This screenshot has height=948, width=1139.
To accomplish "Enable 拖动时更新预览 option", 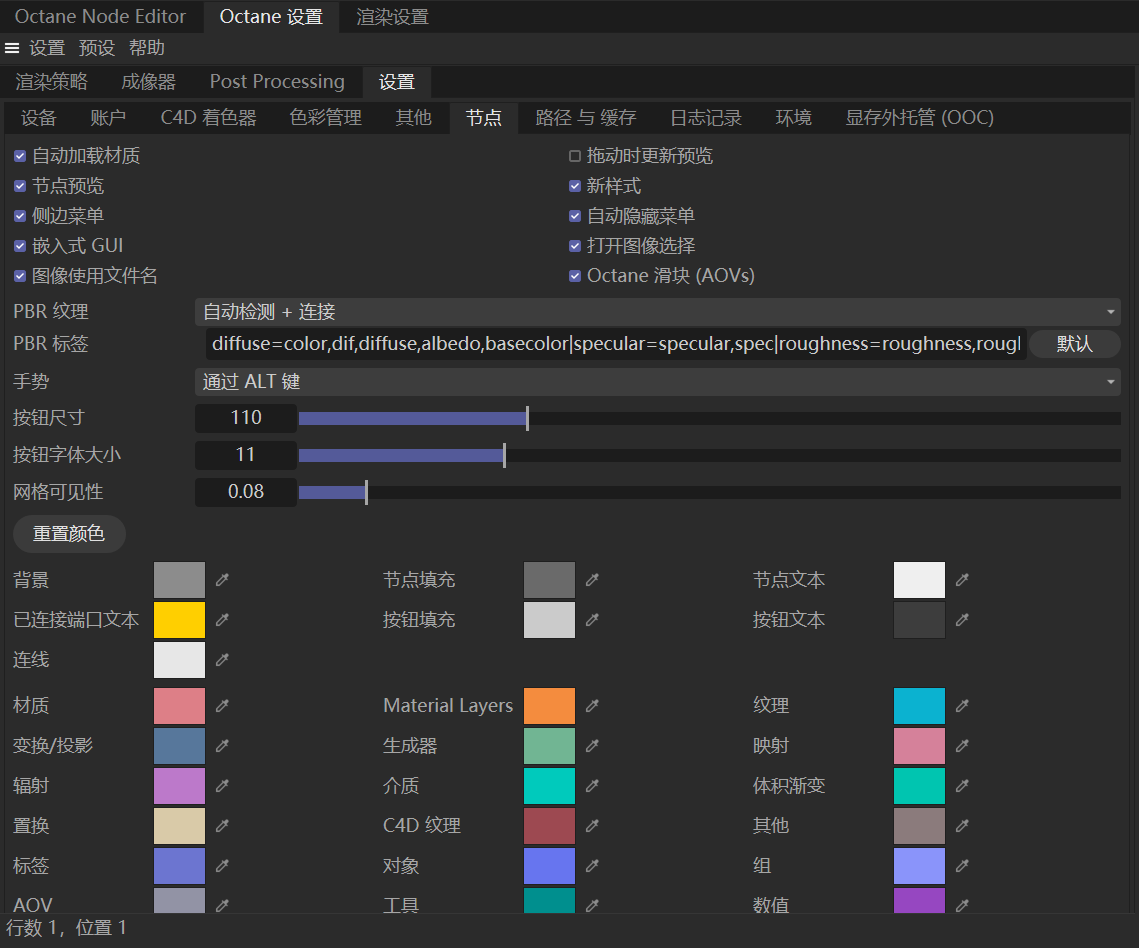I will pos(575,156).
